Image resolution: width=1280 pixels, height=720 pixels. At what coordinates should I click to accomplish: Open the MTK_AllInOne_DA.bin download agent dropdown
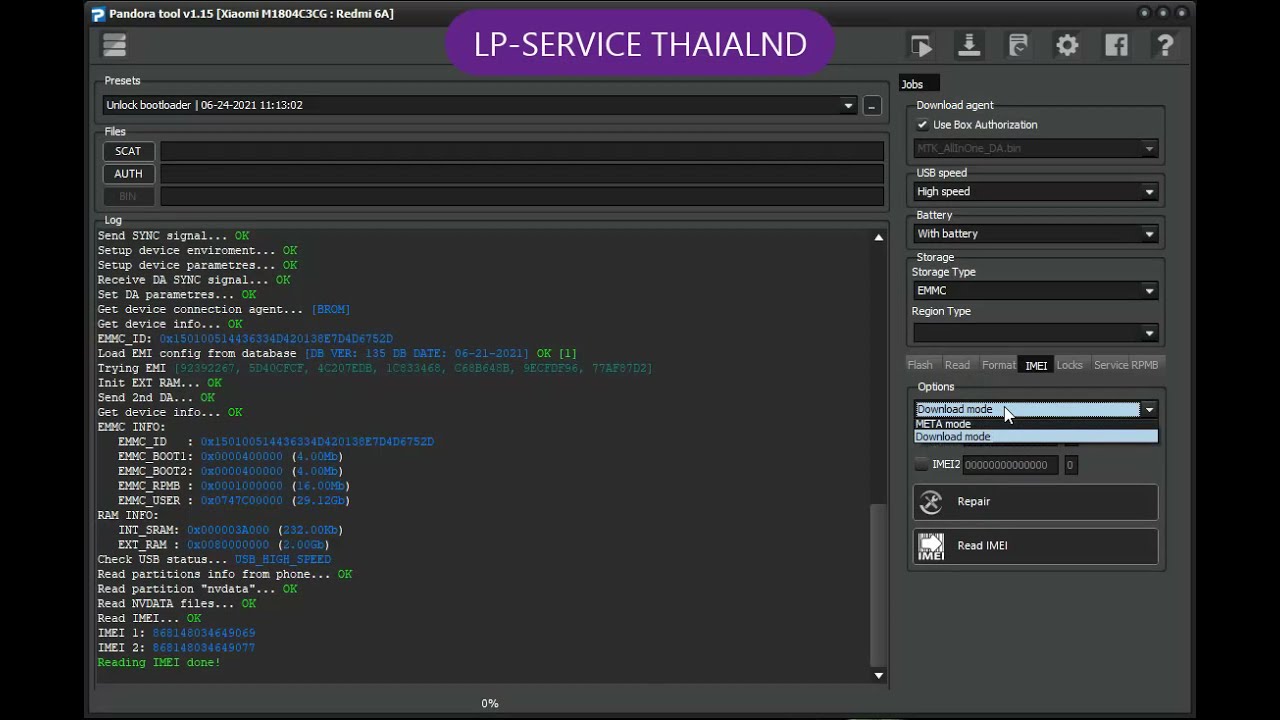coord(1035,148)
